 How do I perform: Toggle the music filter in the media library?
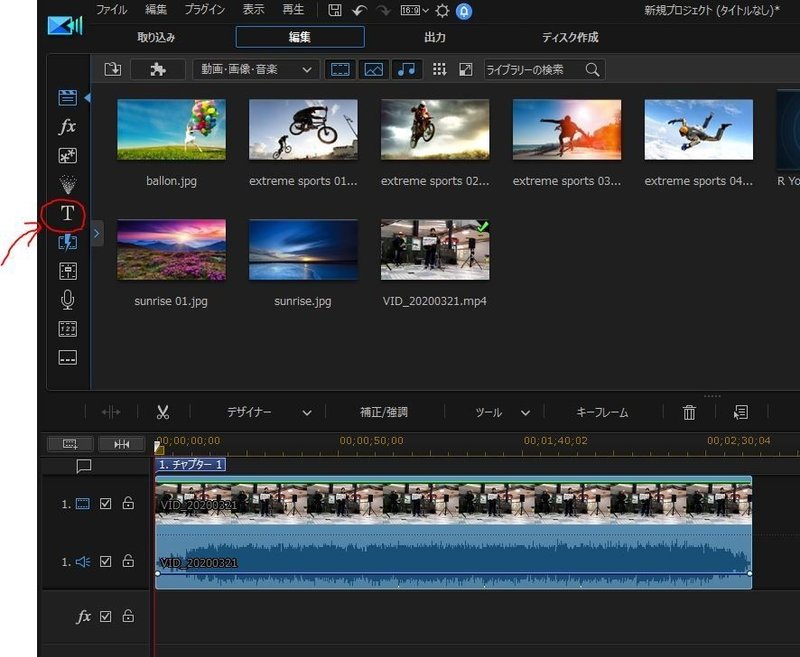click(406, 69)
